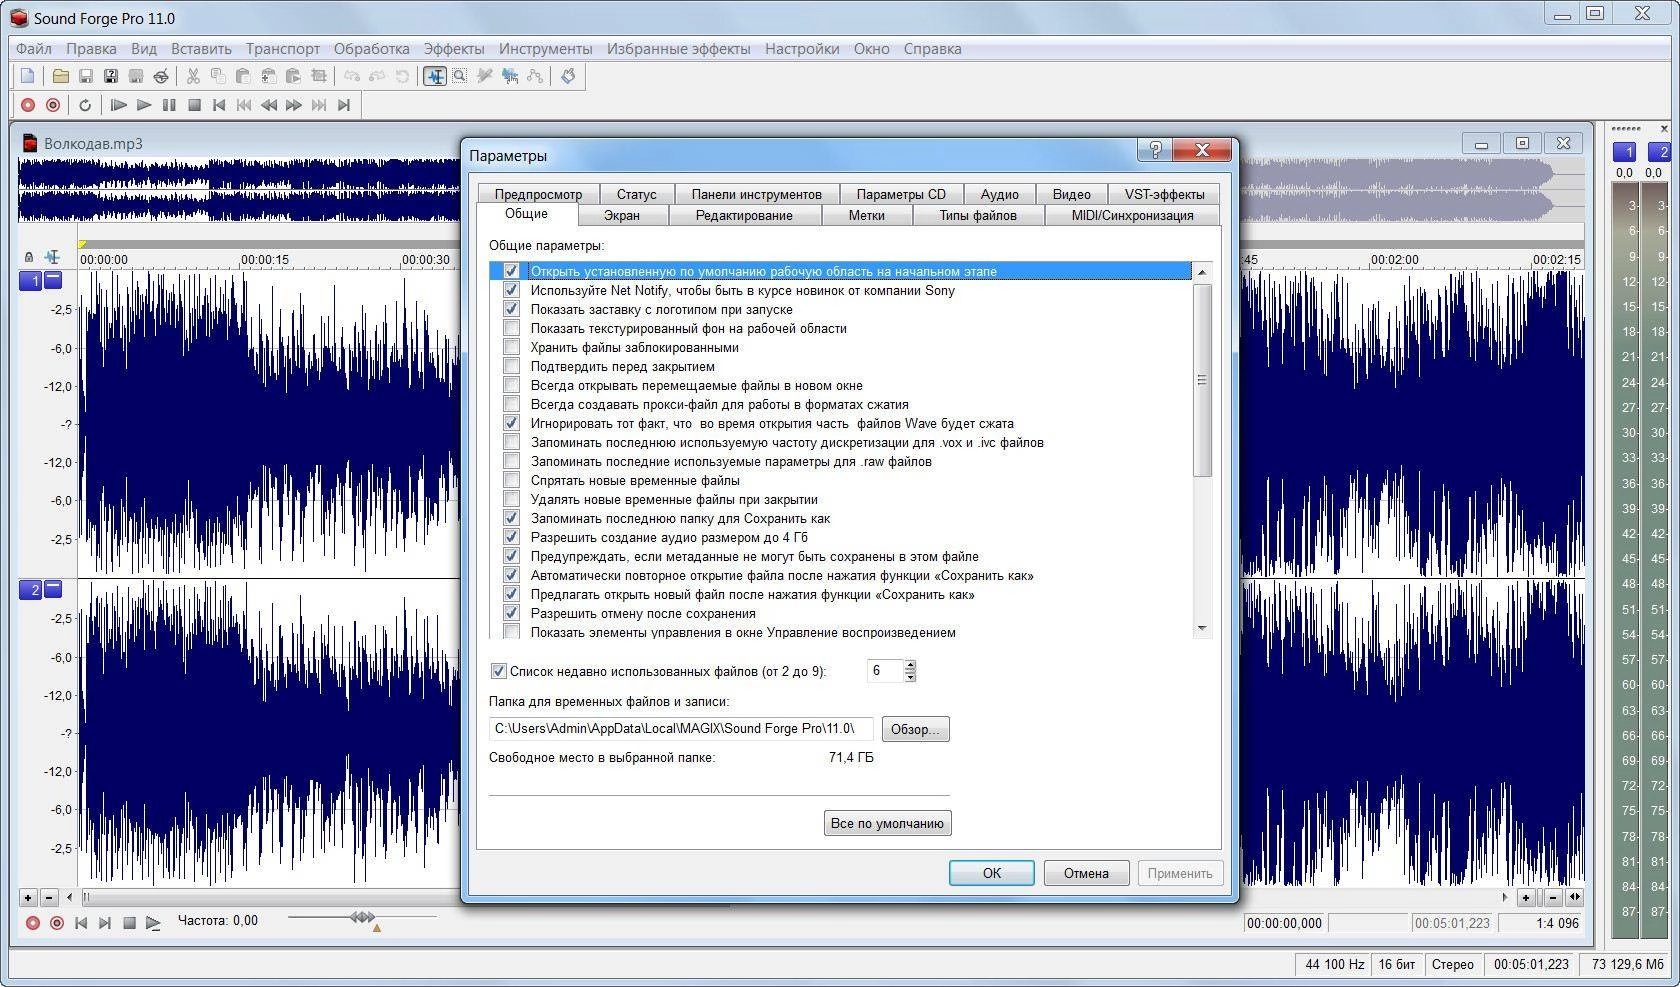This screenshot has width=1680, height=987.
Task: Click the Undo toolbar icon
Action: point(352,76)
